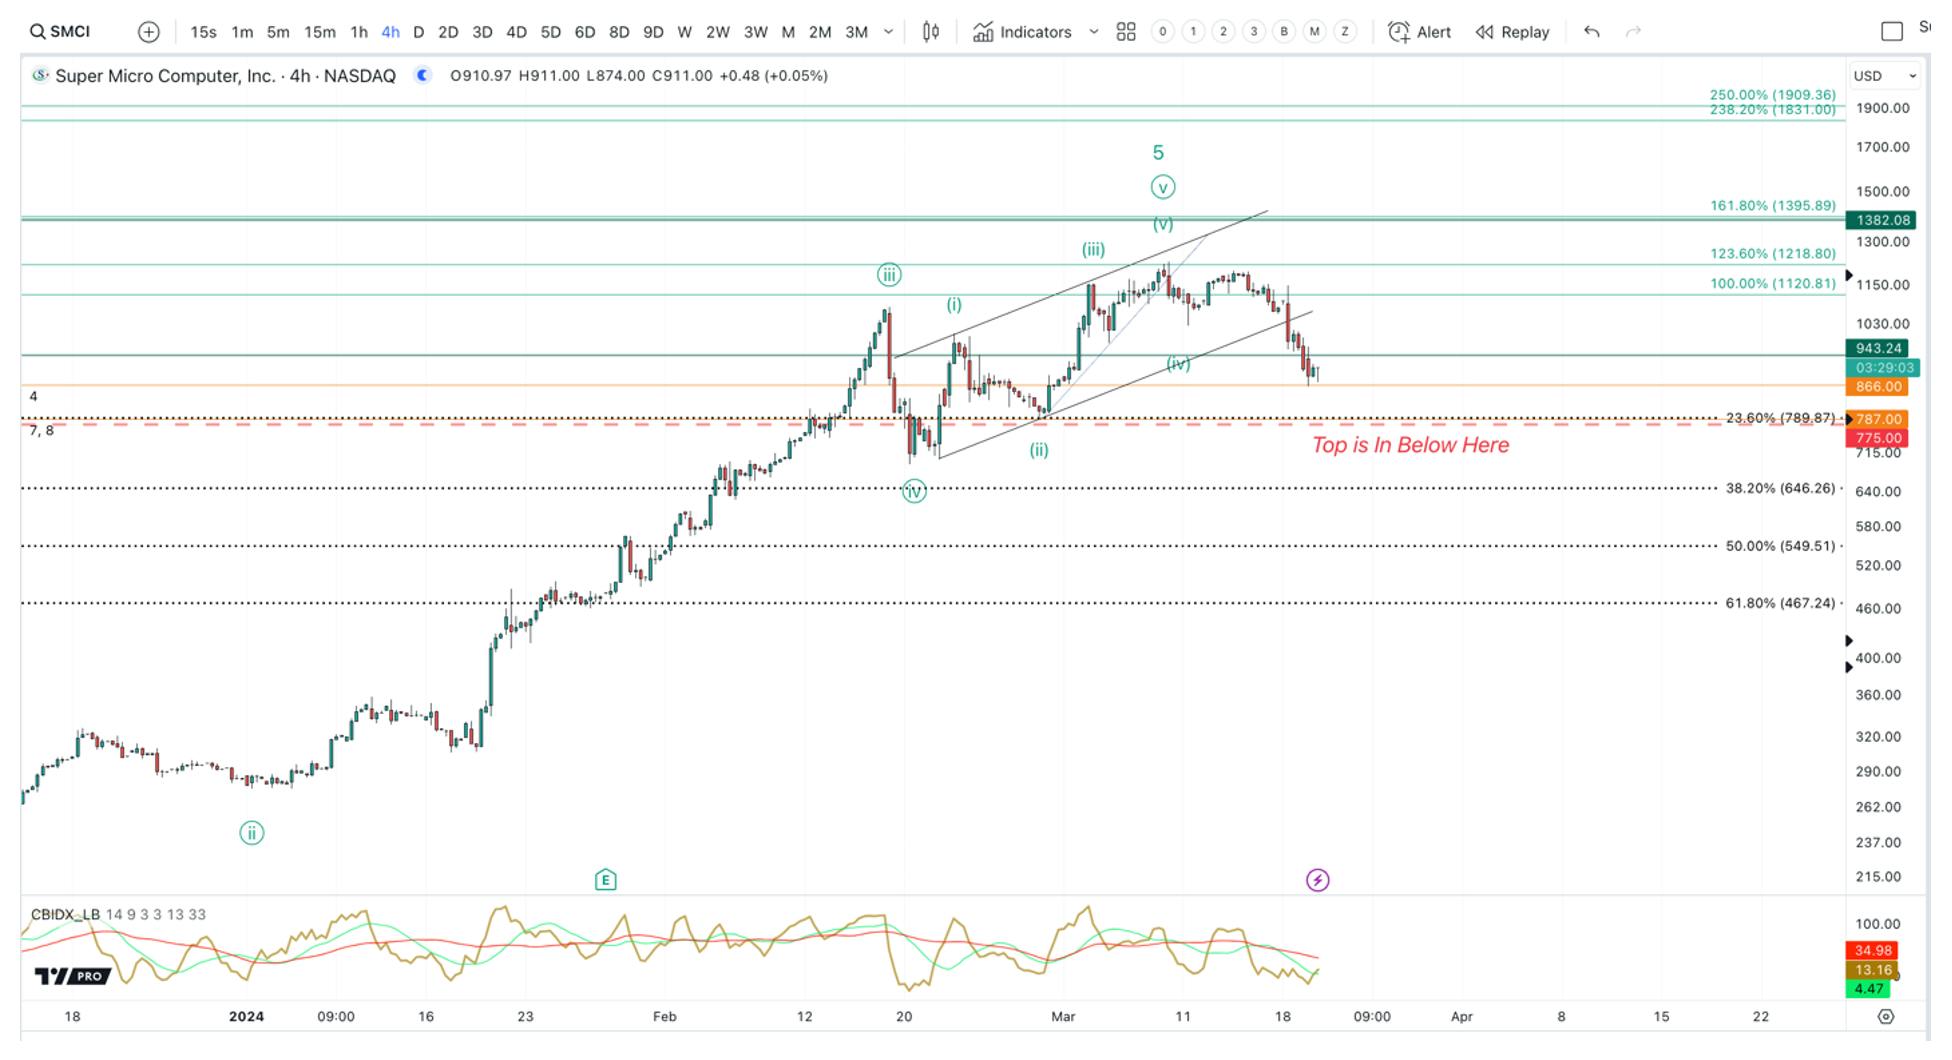Toggle the circled 0 quick button
This screenshot has width=1952, height=1060.
1162,32
